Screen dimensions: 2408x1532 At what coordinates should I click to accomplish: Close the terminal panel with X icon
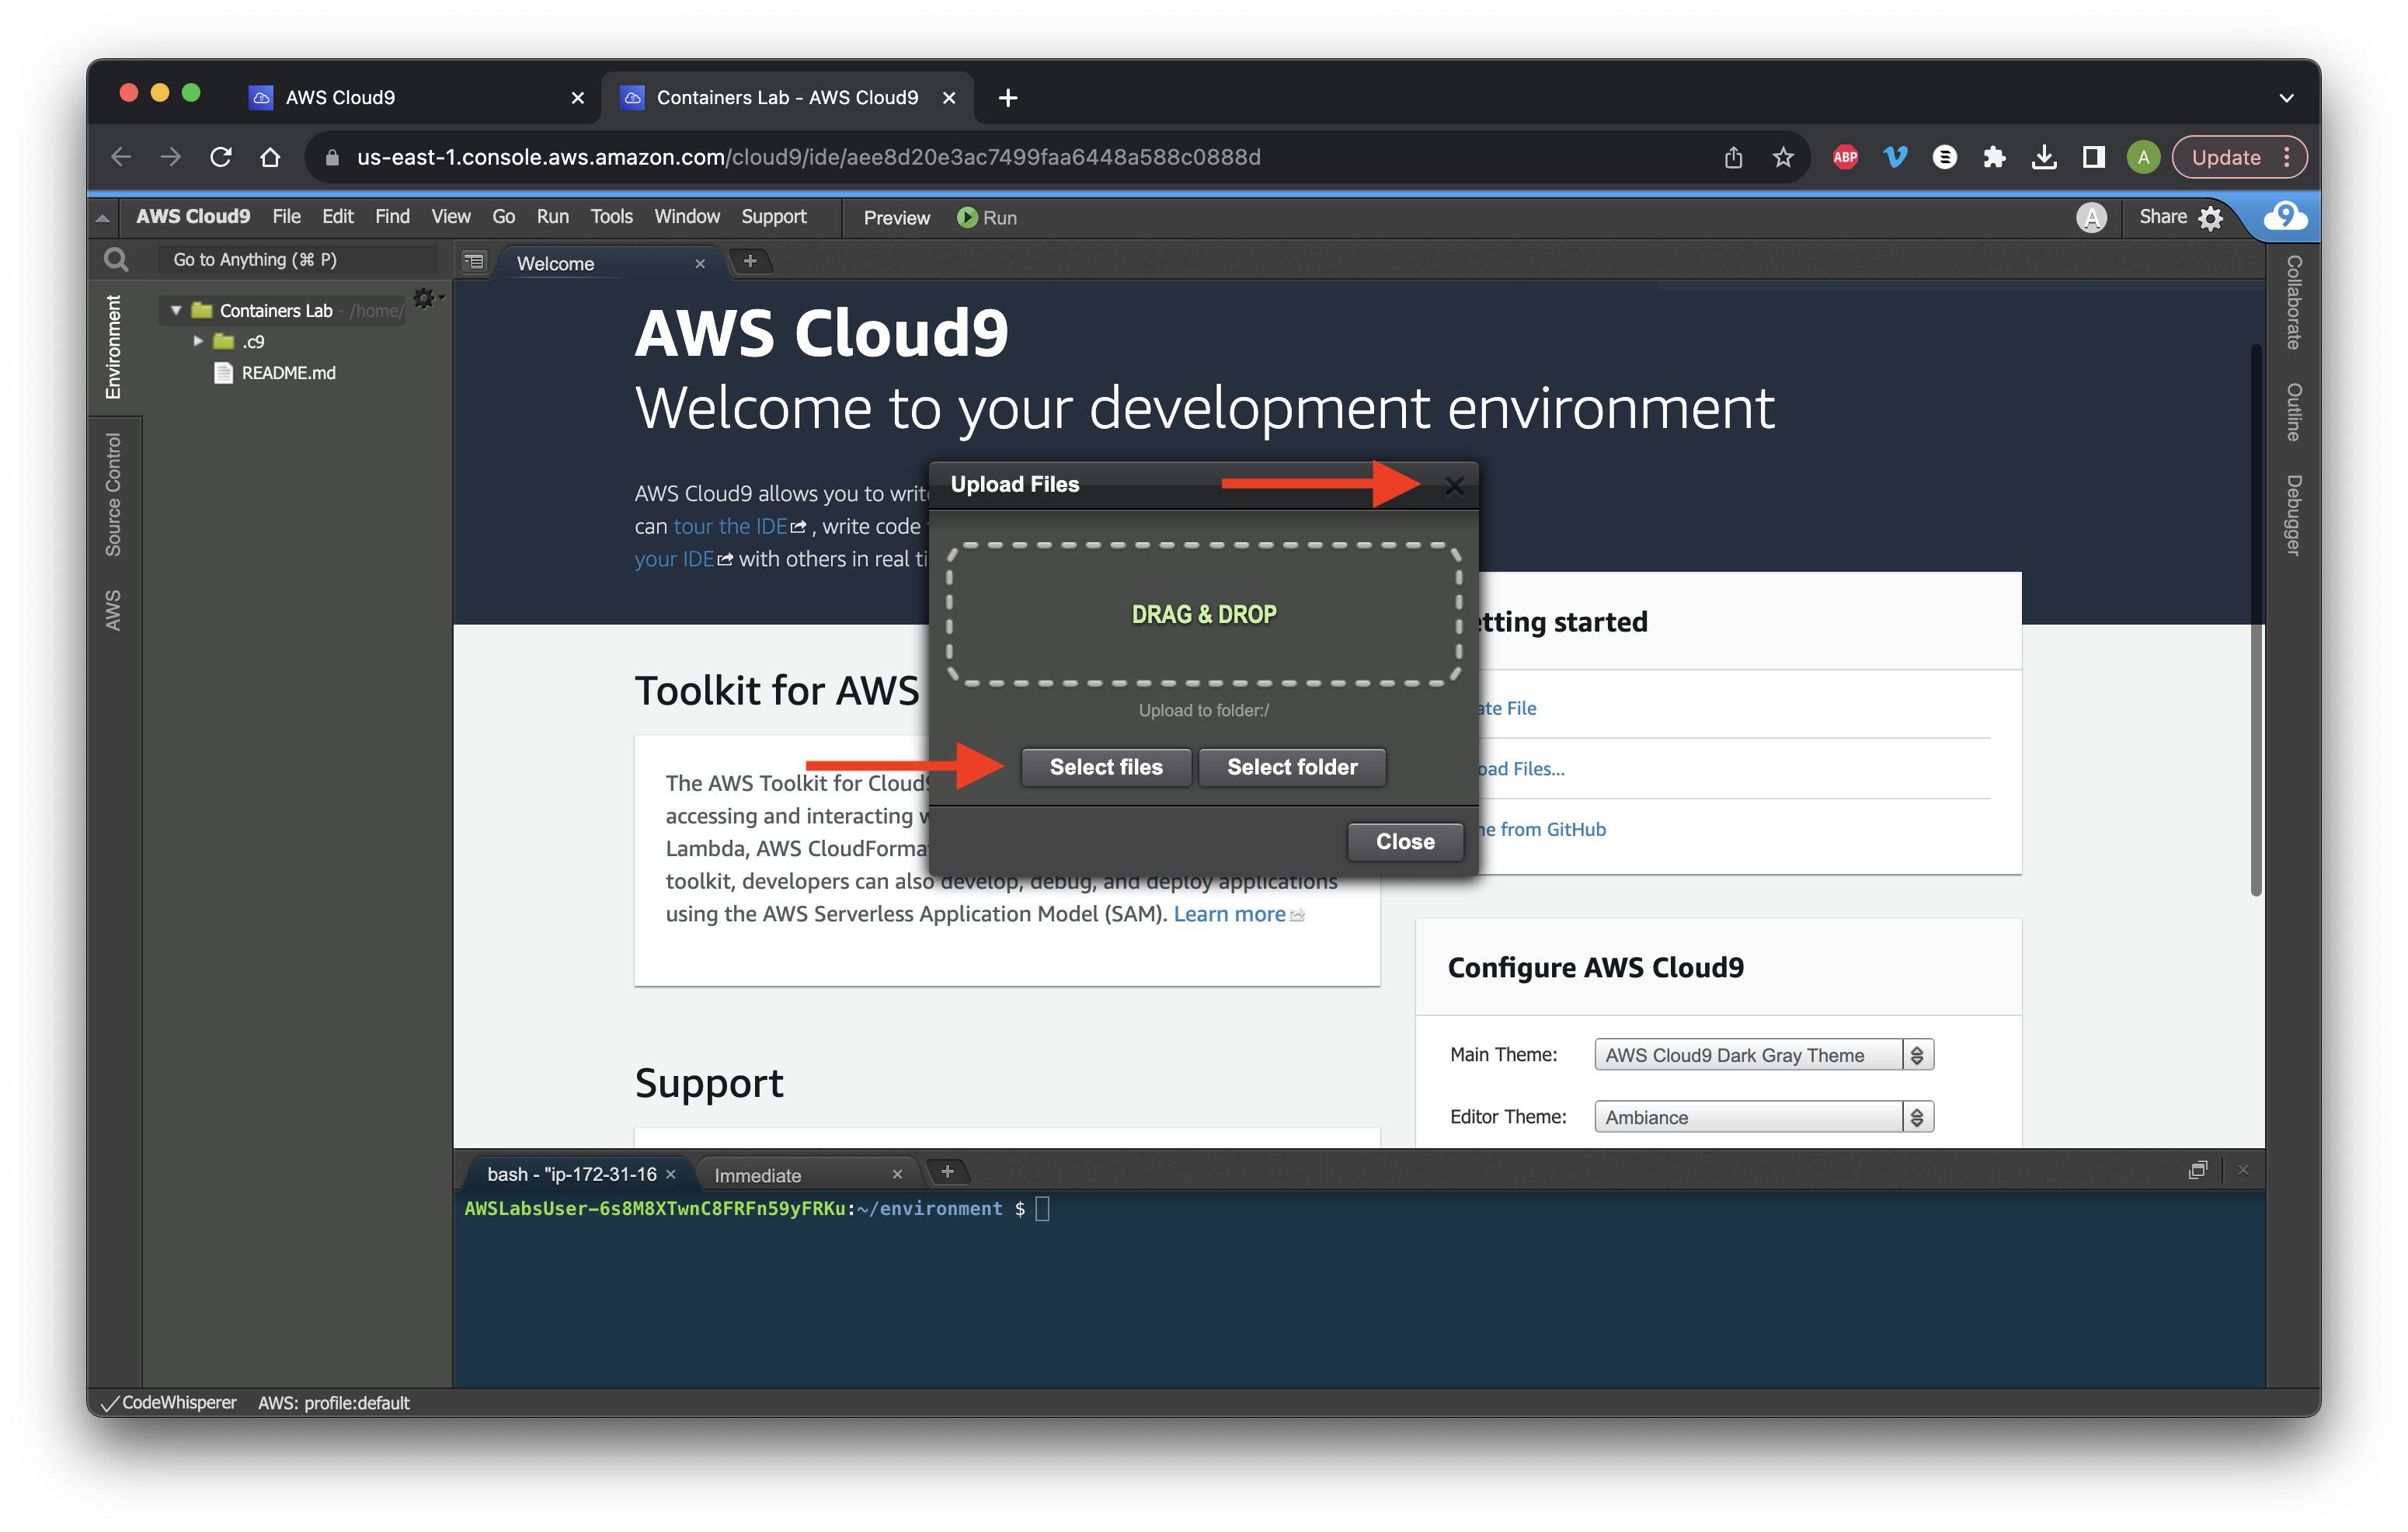[x=2243, y=1170]
